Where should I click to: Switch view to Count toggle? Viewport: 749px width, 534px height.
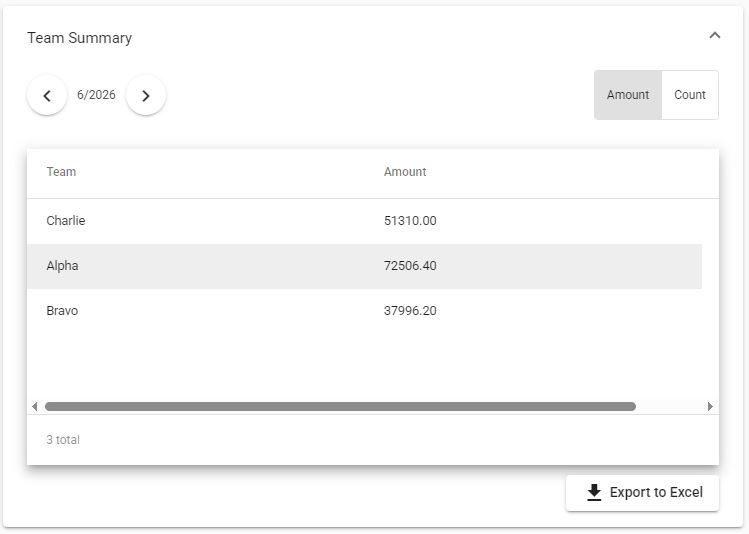690,95
